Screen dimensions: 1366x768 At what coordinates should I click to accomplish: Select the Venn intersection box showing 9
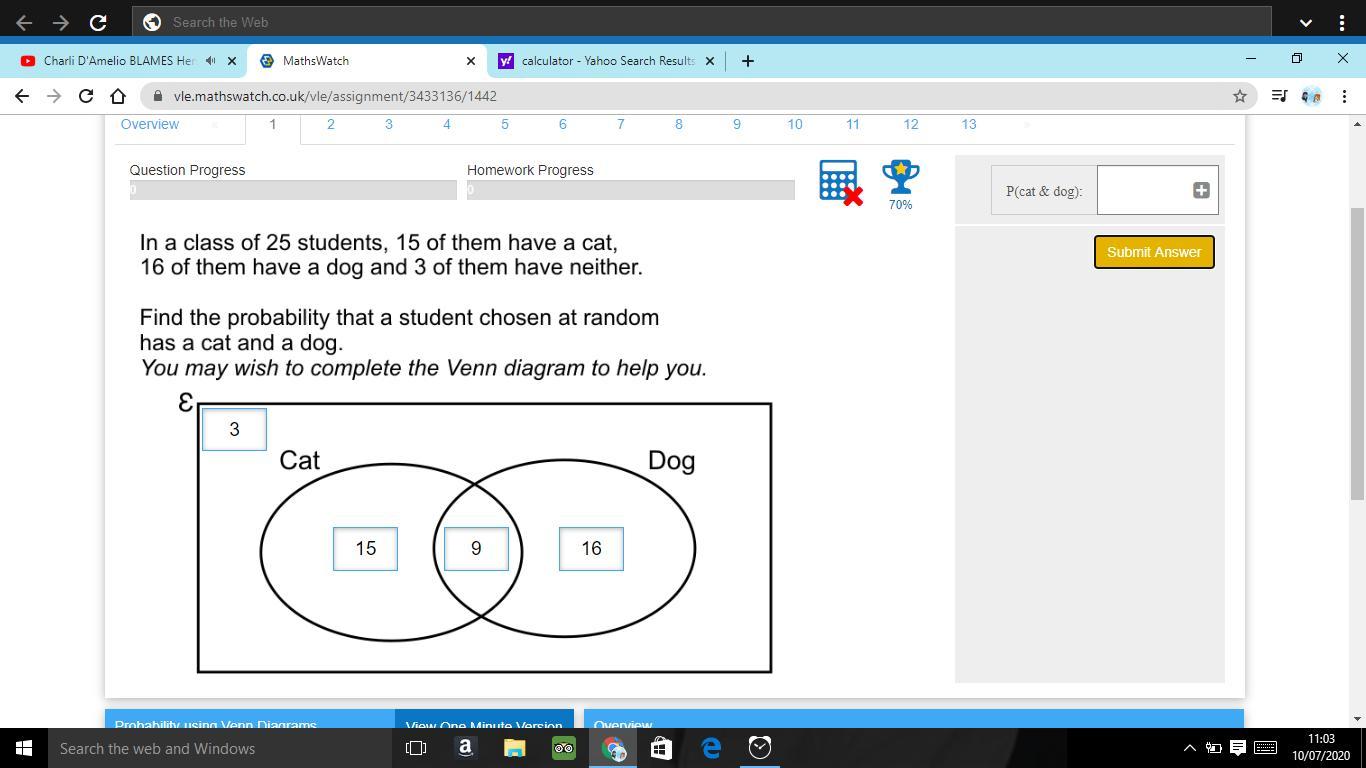[476, 549]
